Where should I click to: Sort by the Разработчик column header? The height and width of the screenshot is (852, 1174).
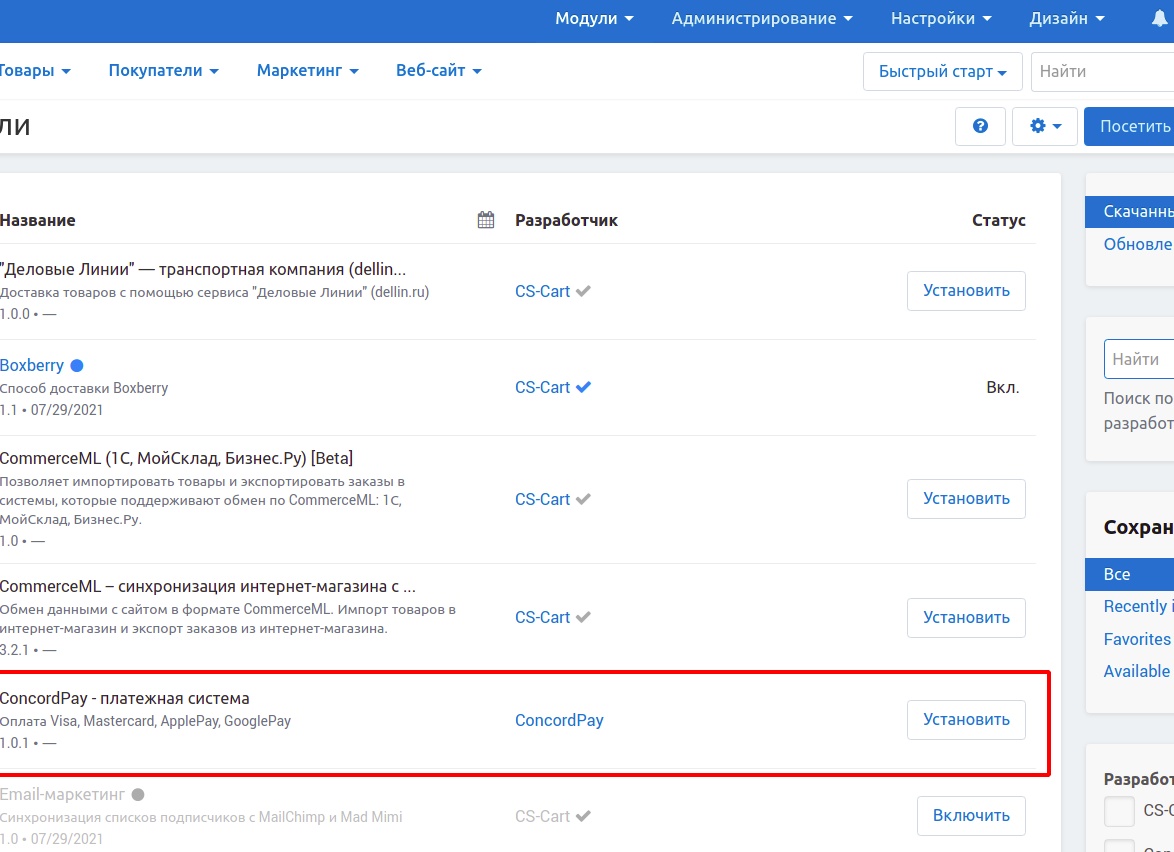pos(566,220)
